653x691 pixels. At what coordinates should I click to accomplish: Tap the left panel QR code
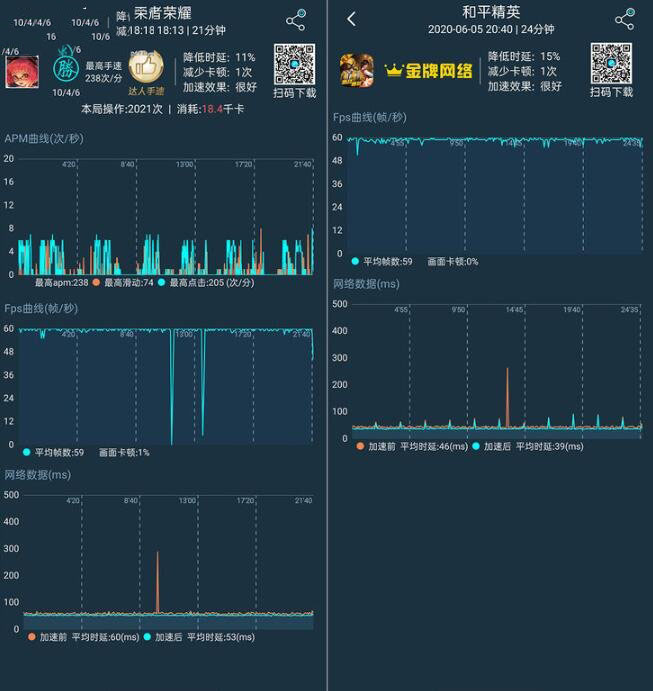pos(294,64)
